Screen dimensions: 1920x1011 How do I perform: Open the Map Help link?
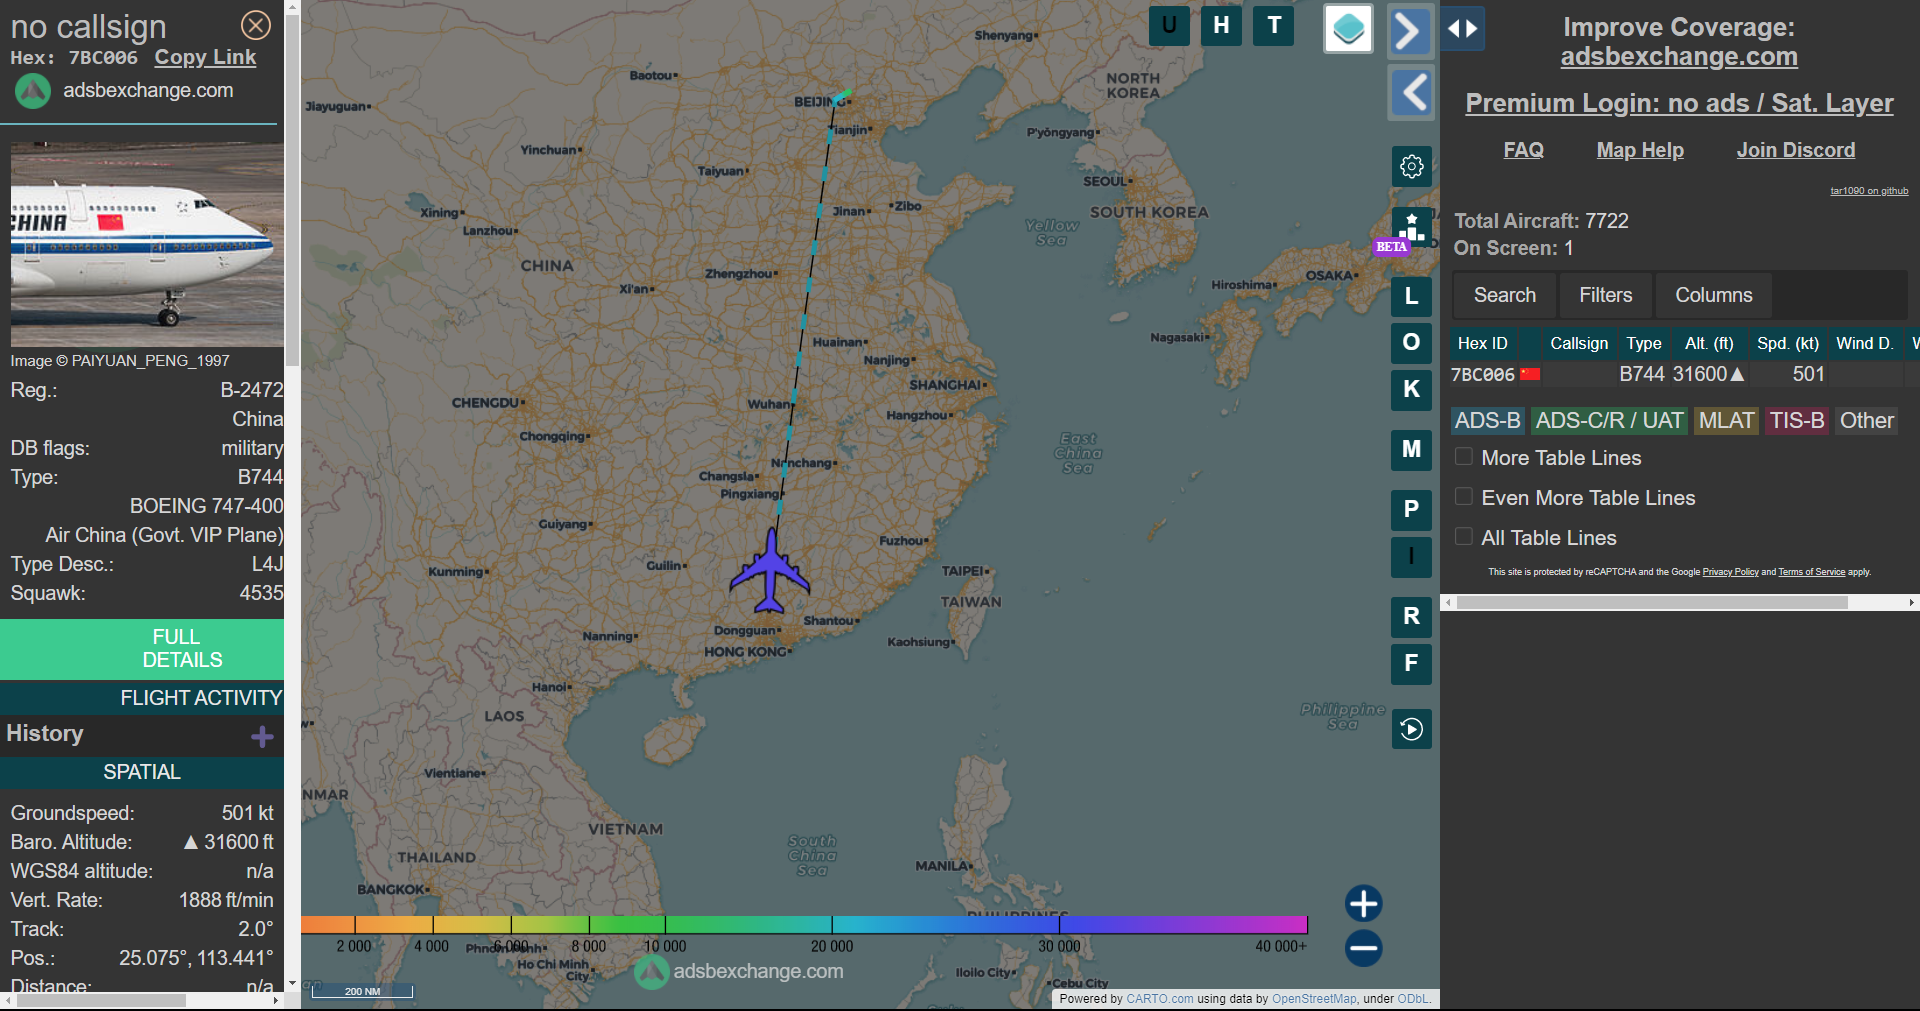[x=1640, y=150]
